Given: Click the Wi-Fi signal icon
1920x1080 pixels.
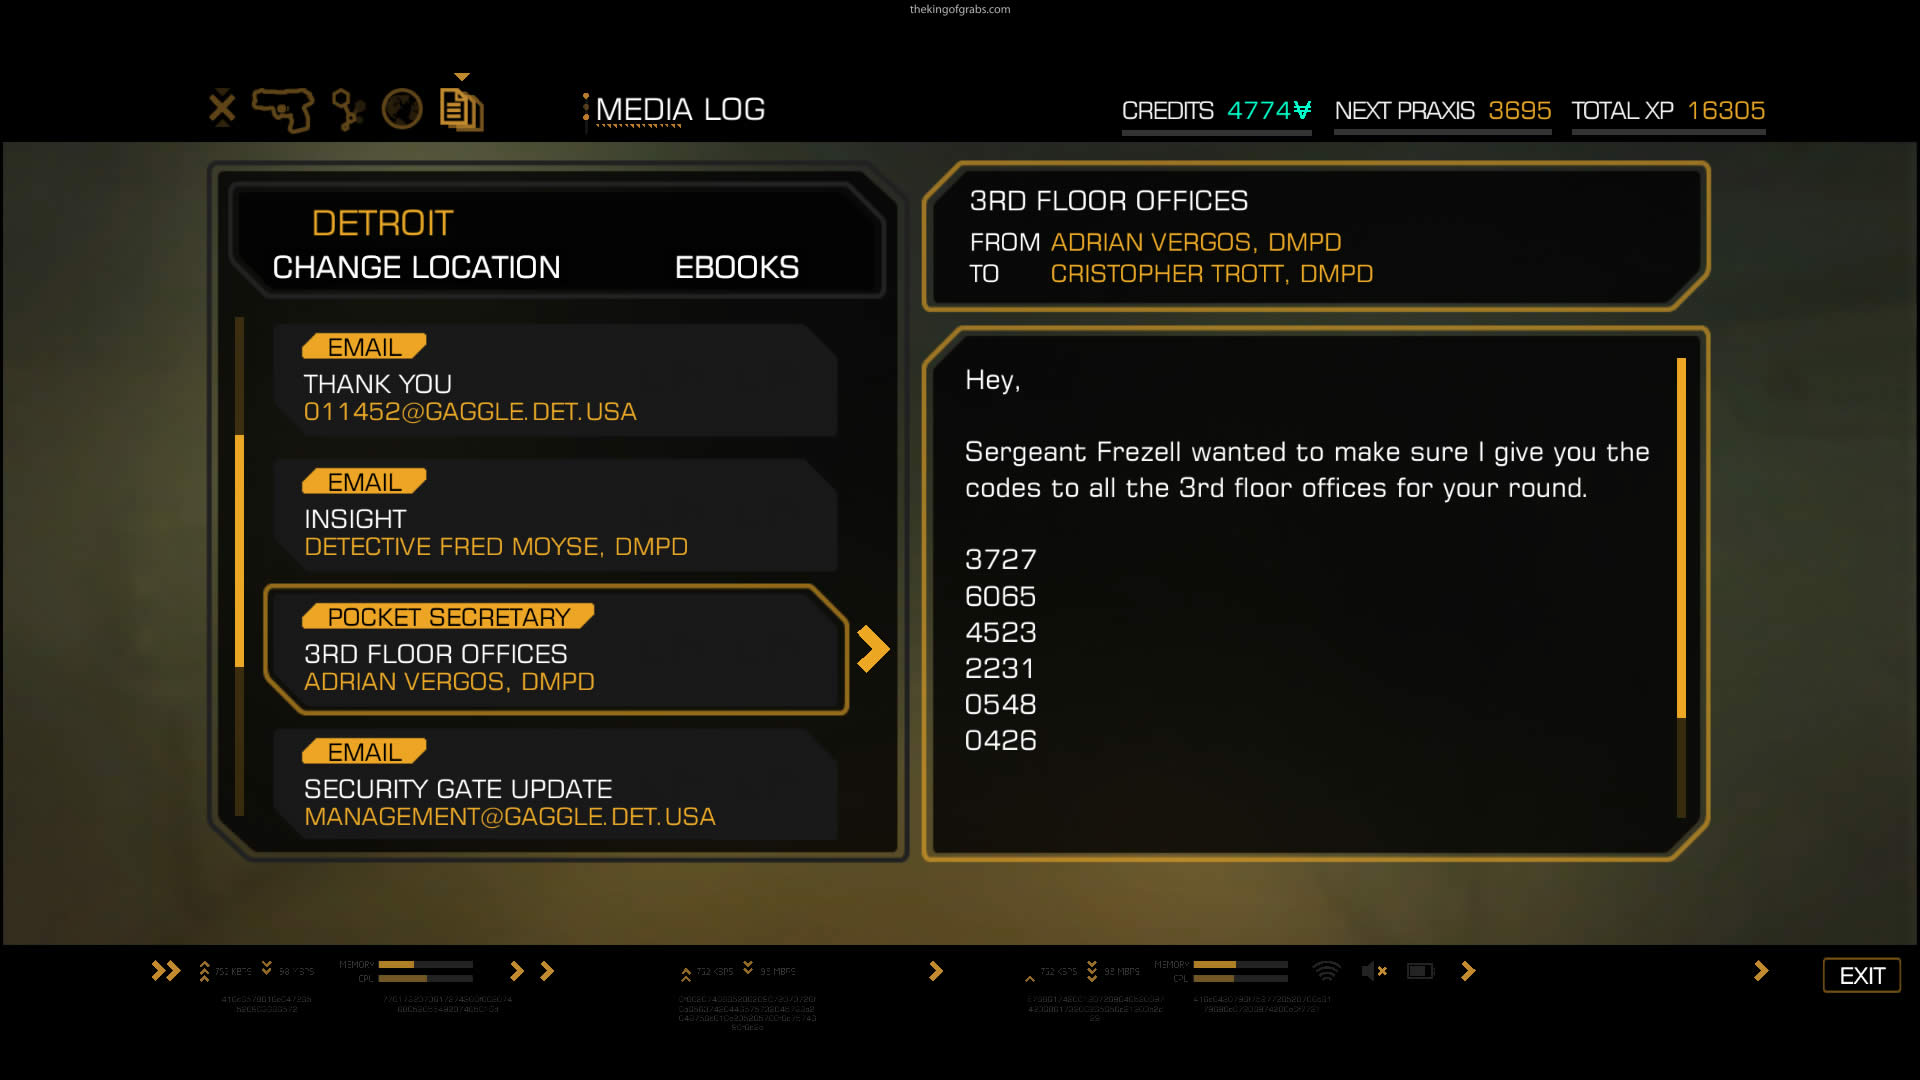Looking at the screenshot, I should pyautogui.click(x=1326, y=971).
